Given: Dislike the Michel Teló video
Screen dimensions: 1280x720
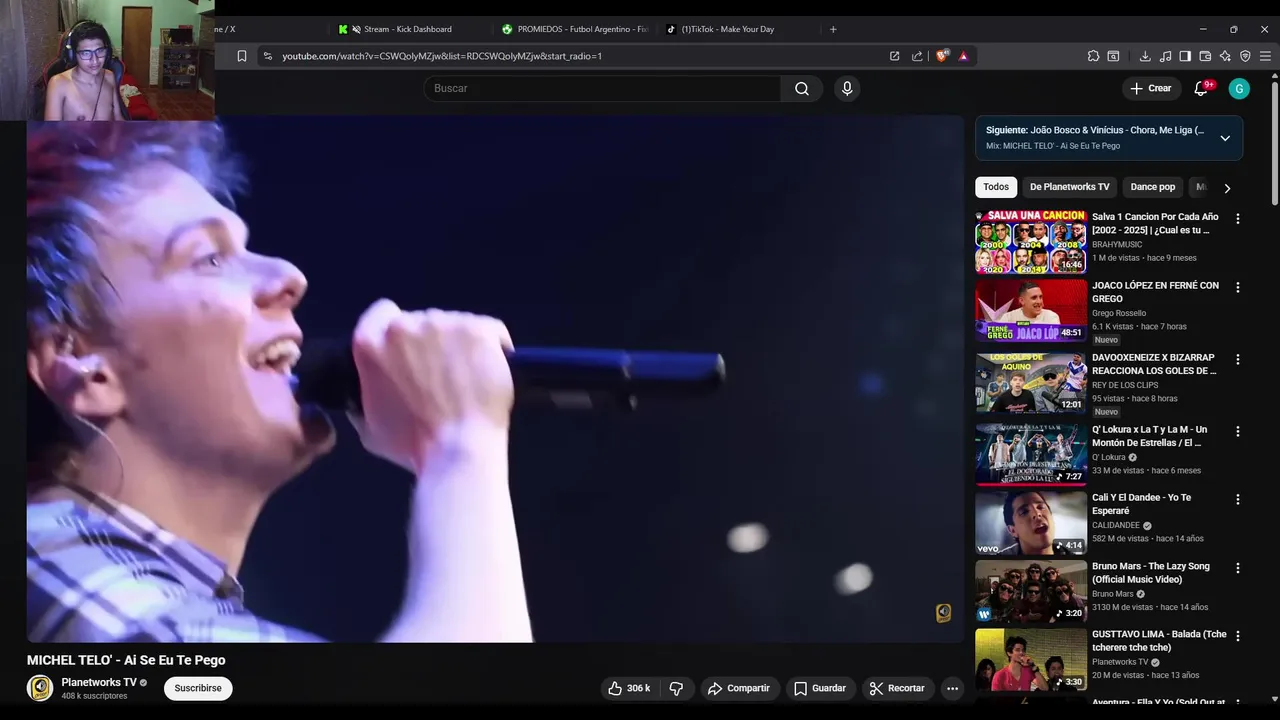Looking at the screenshot, I should coord(676,688).
